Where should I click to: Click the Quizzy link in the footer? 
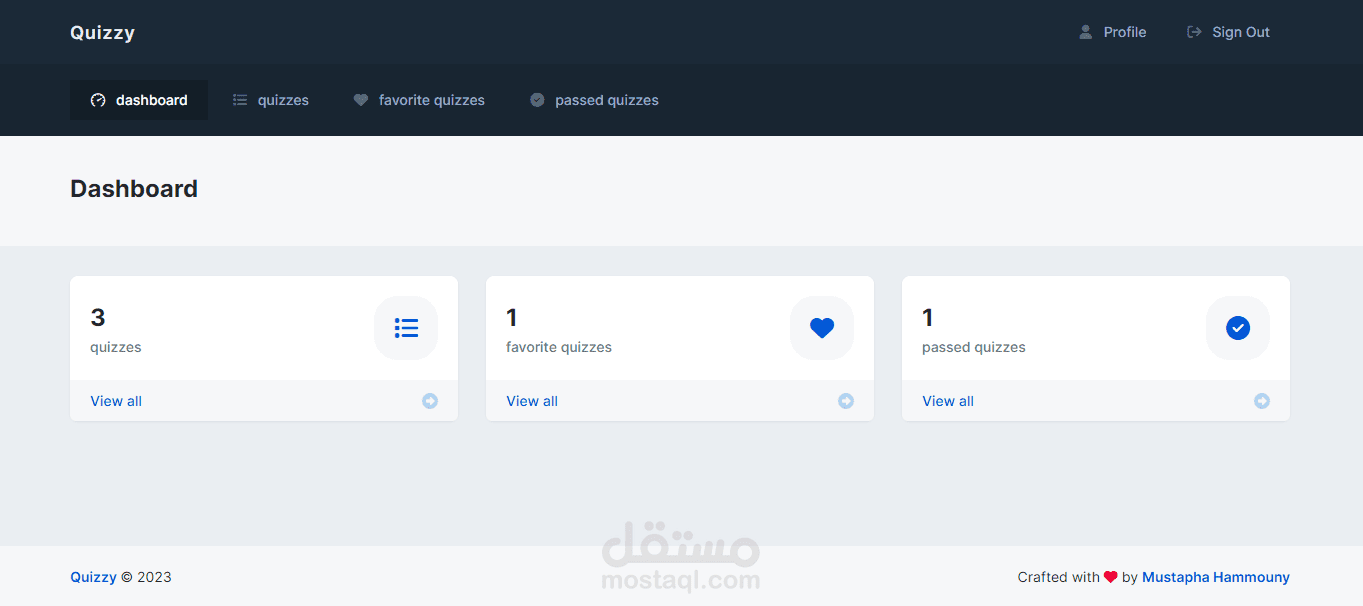pos(93,577)
